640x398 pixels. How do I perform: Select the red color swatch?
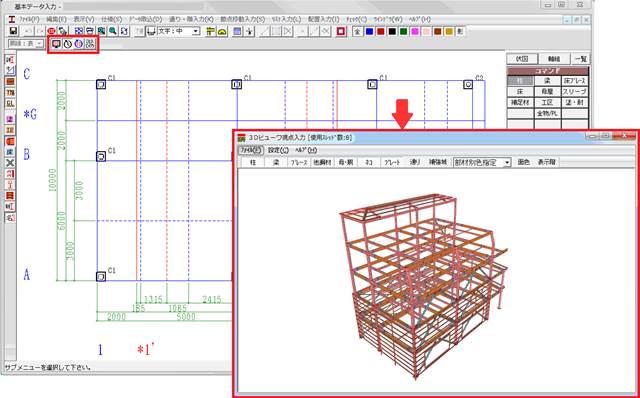(x=381, y=31)
